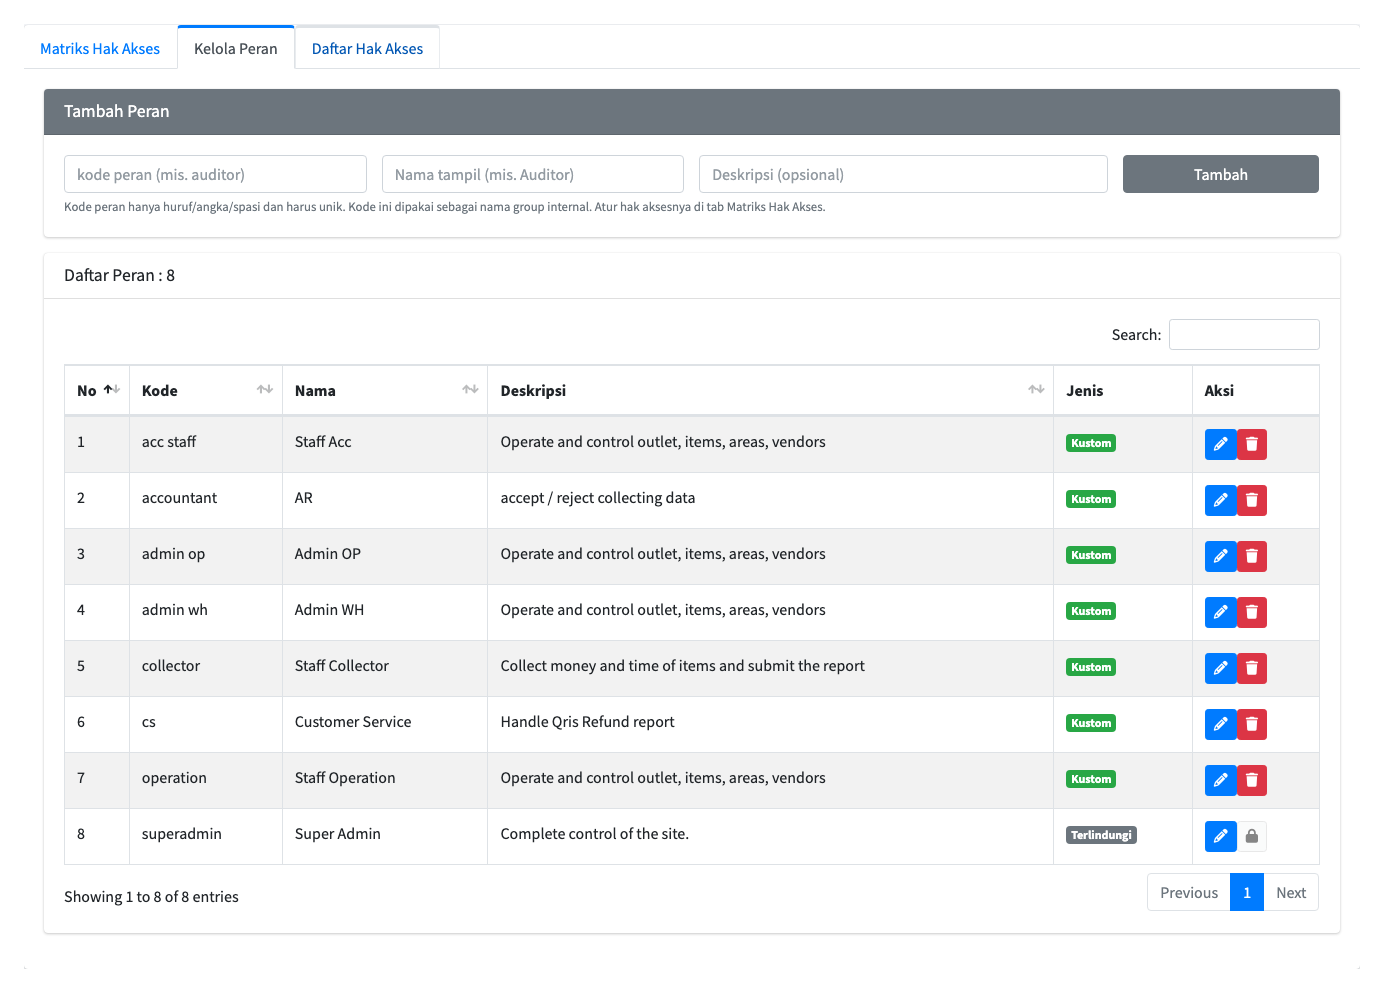Delete the accountant role
The image size is (1384, 993).
1252,500
